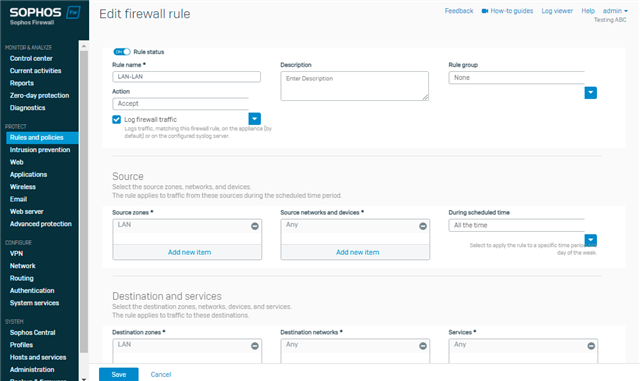Image resolution: width=640 pixels, height=381 pixels.
Task: Open the Action dropdown arrow
Action: tap(254, 119)
